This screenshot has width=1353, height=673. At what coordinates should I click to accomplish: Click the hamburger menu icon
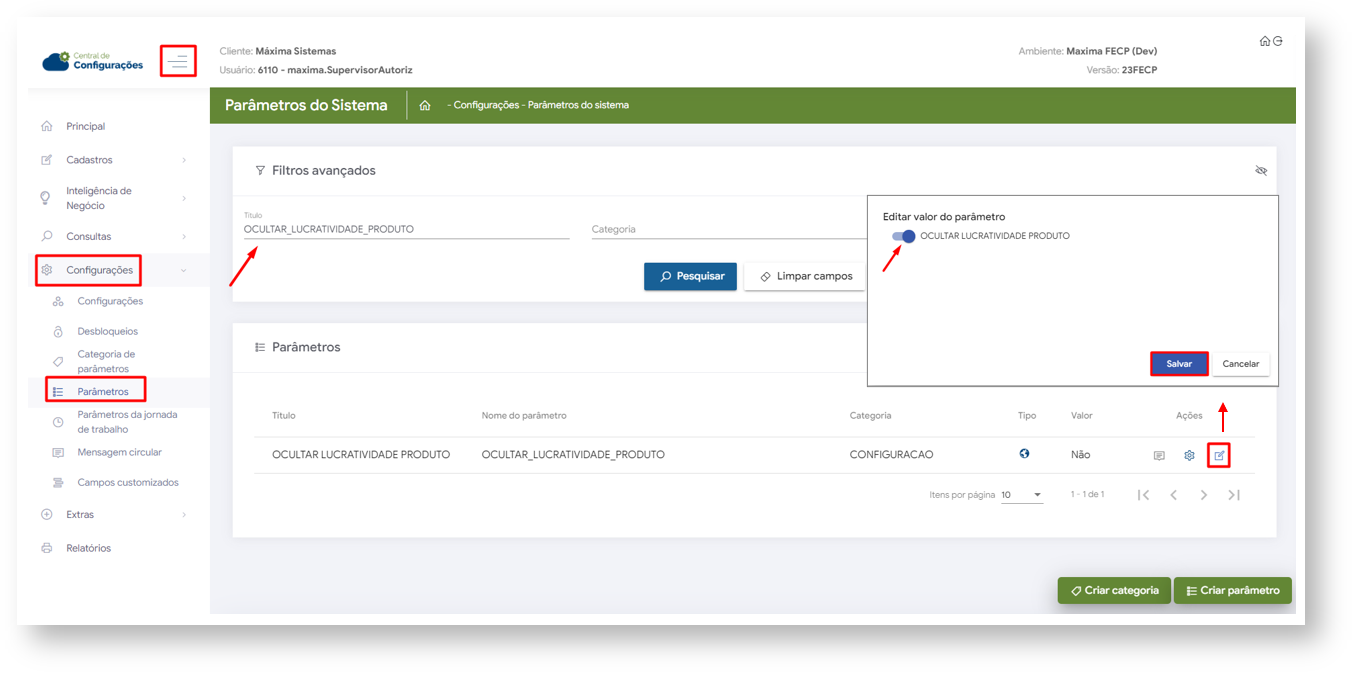178,61
